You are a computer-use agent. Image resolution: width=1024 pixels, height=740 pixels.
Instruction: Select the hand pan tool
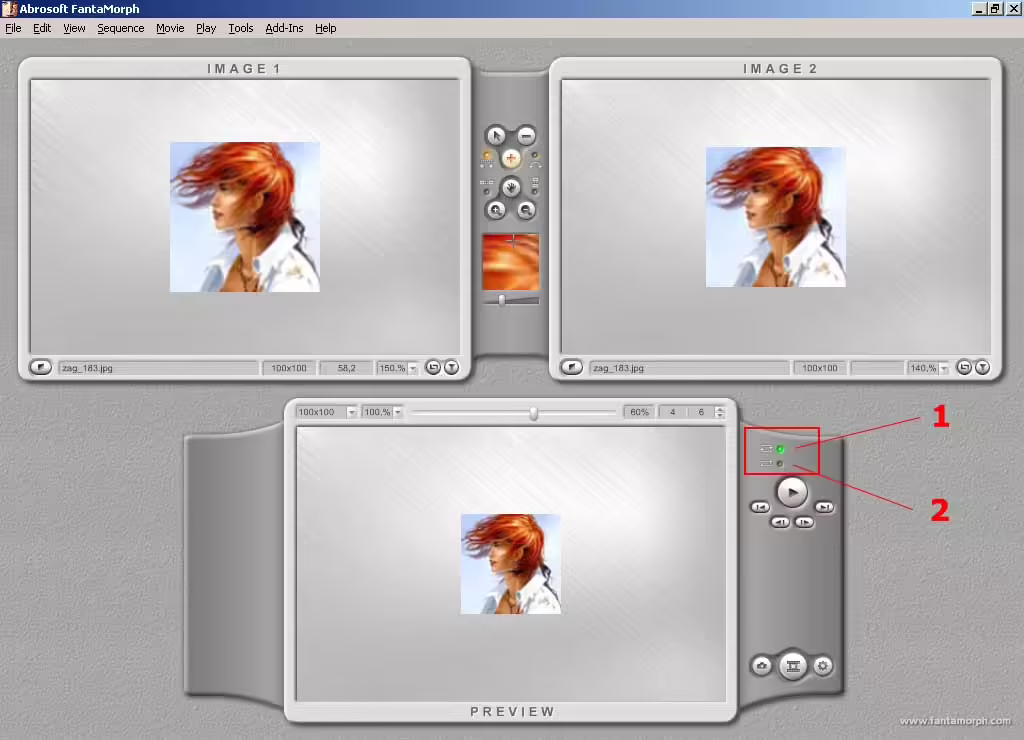pos(511,188)
